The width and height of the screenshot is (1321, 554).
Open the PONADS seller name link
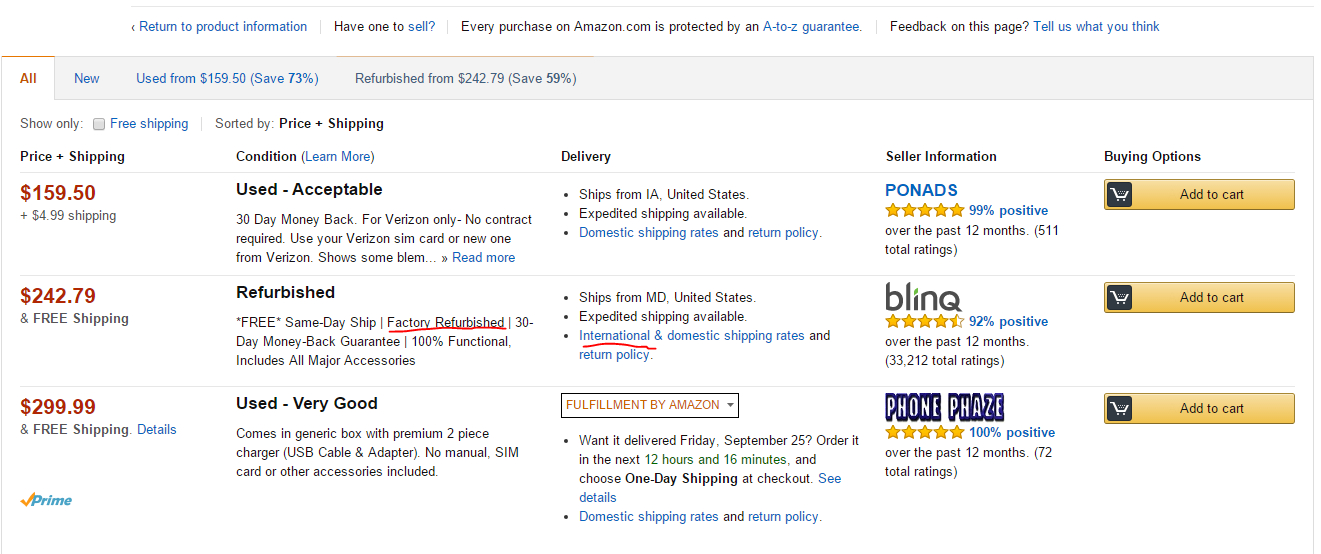pos(921,190)
